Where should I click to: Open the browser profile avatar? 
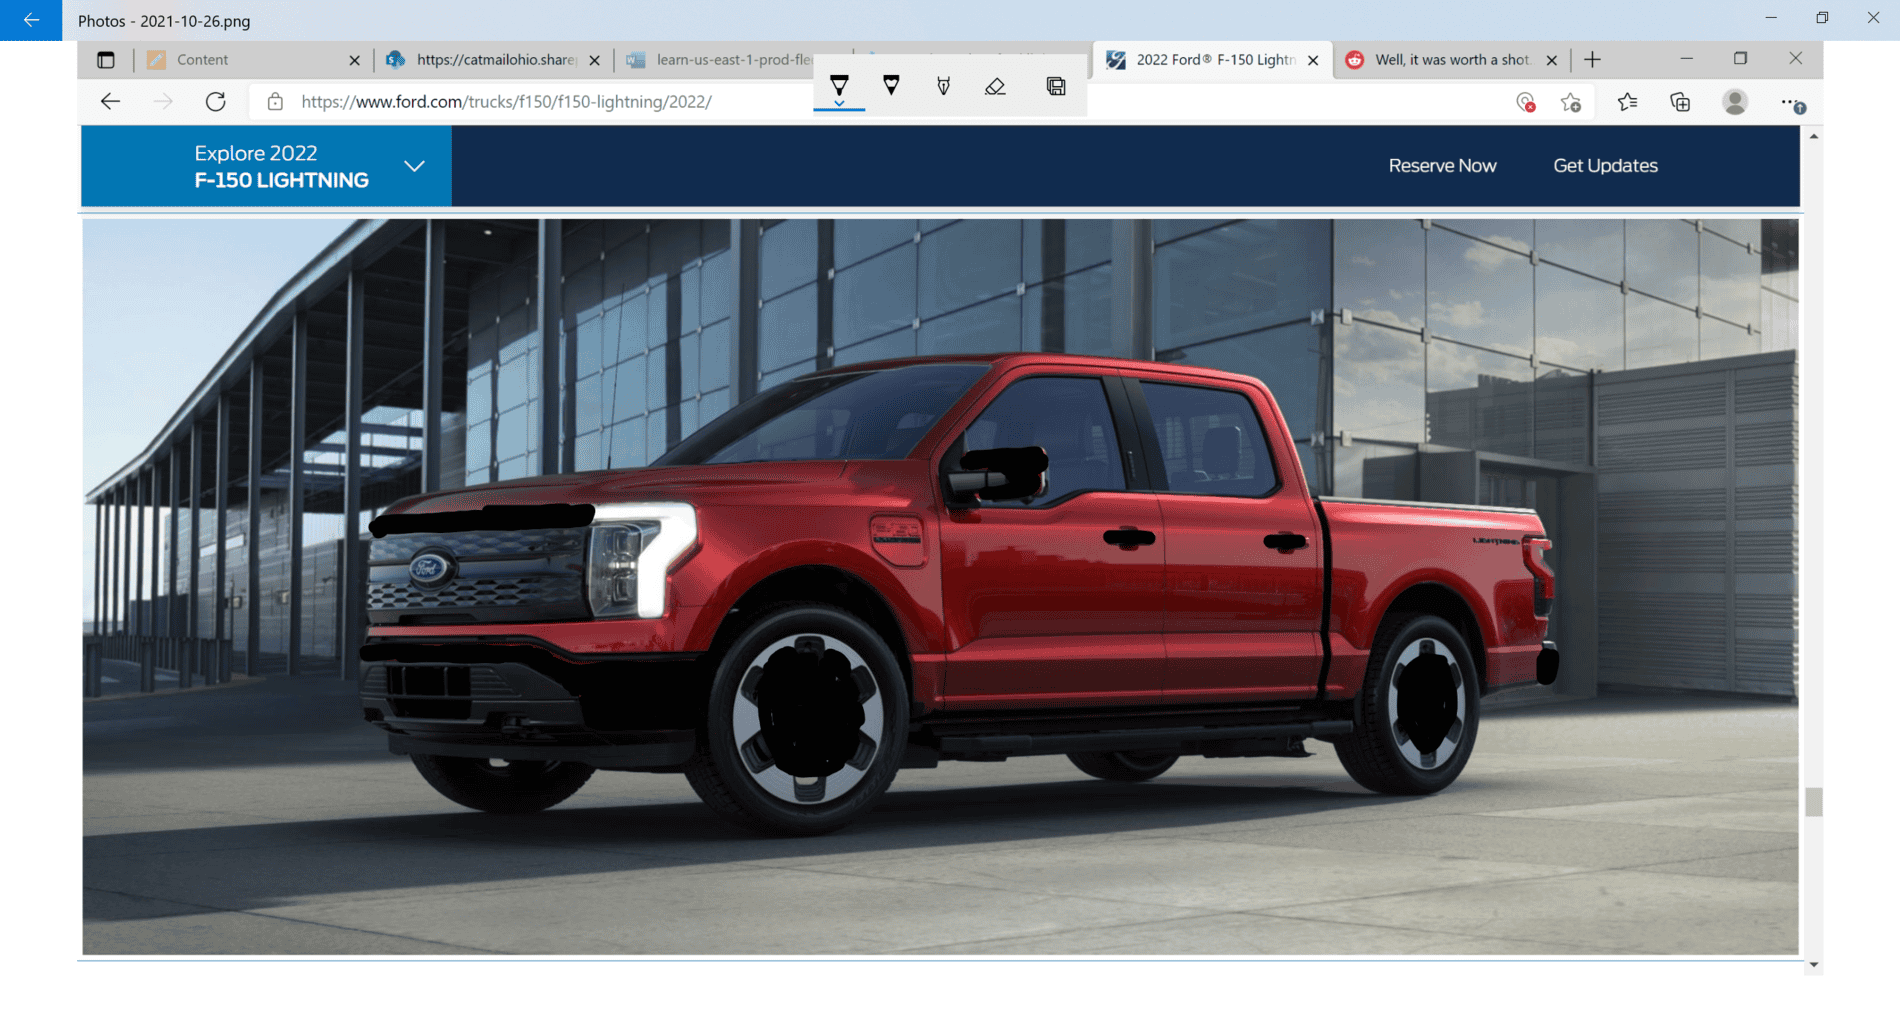click(1735, 102)
